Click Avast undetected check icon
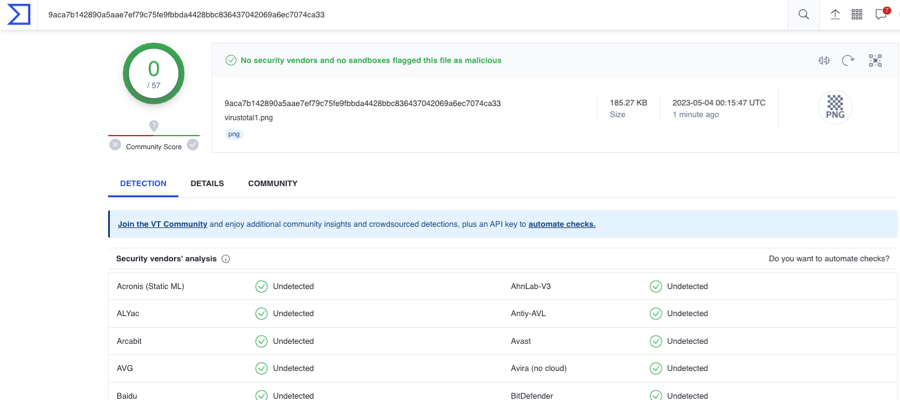 tap(655, 341)
